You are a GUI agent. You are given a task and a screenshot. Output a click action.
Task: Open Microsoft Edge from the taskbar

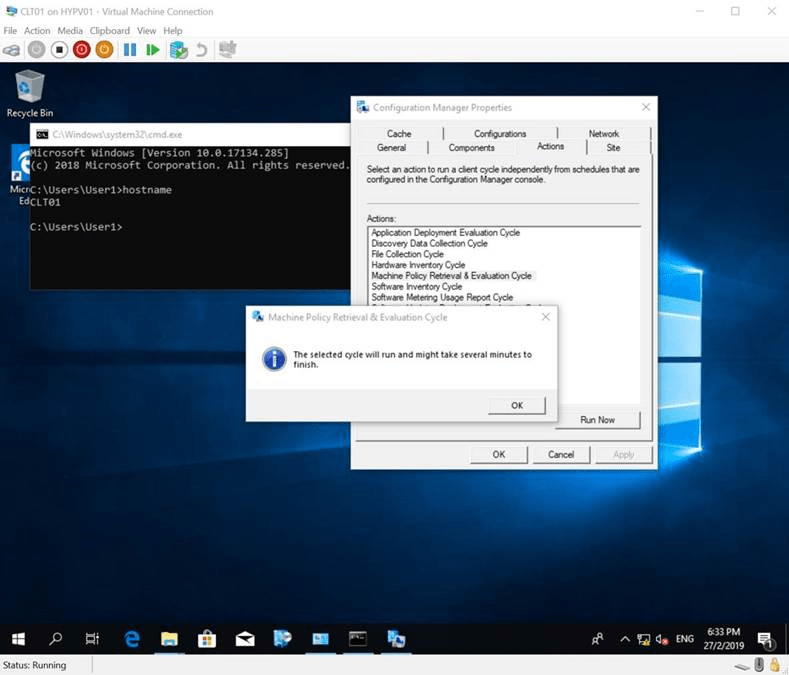click(x=132, y=638)
